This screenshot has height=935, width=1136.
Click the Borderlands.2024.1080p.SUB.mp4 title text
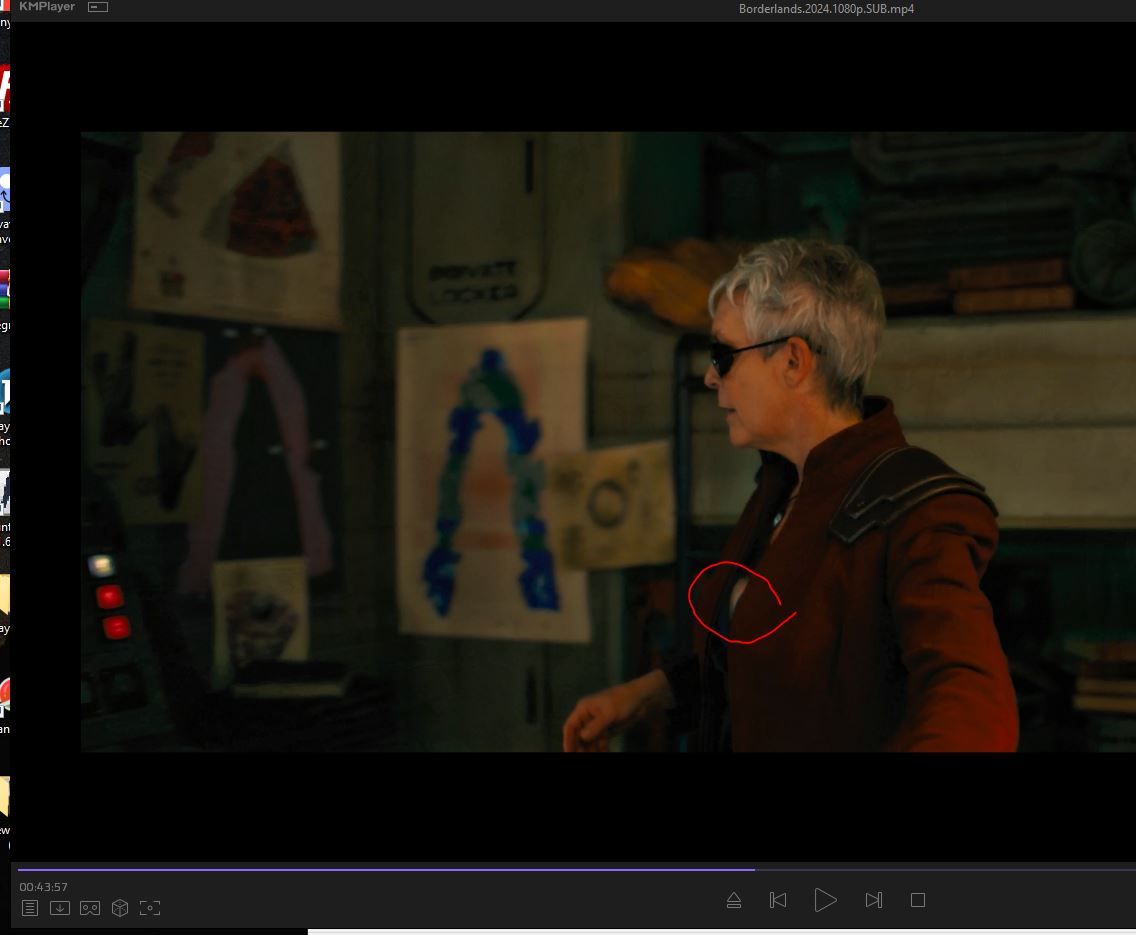826,9
